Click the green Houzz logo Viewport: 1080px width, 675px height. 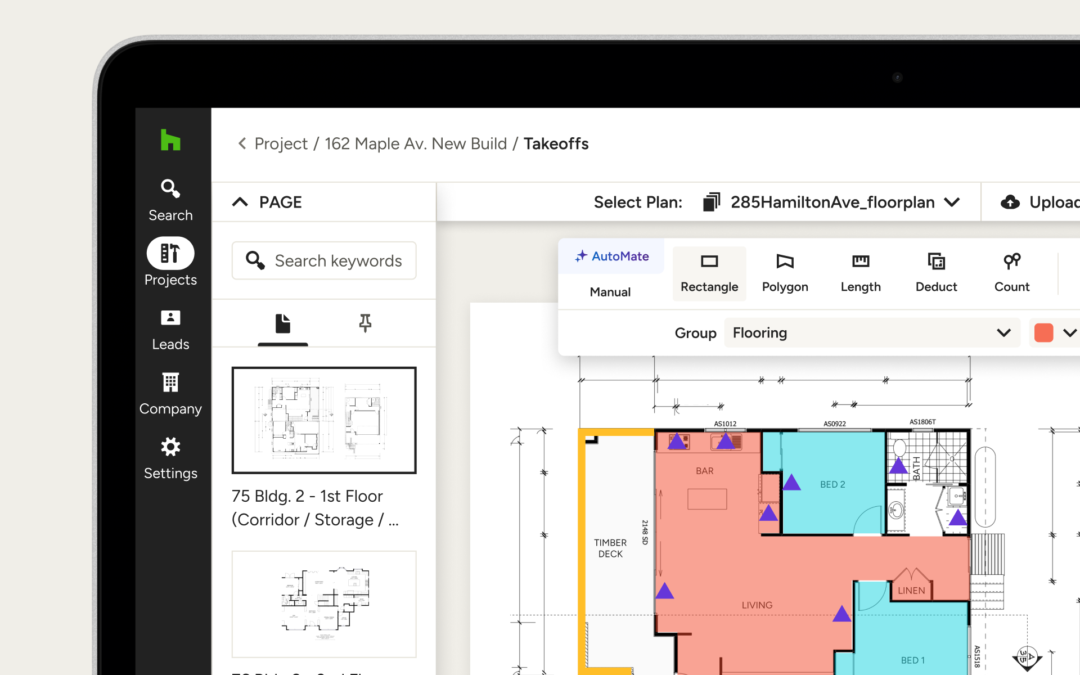coord(170,140)
